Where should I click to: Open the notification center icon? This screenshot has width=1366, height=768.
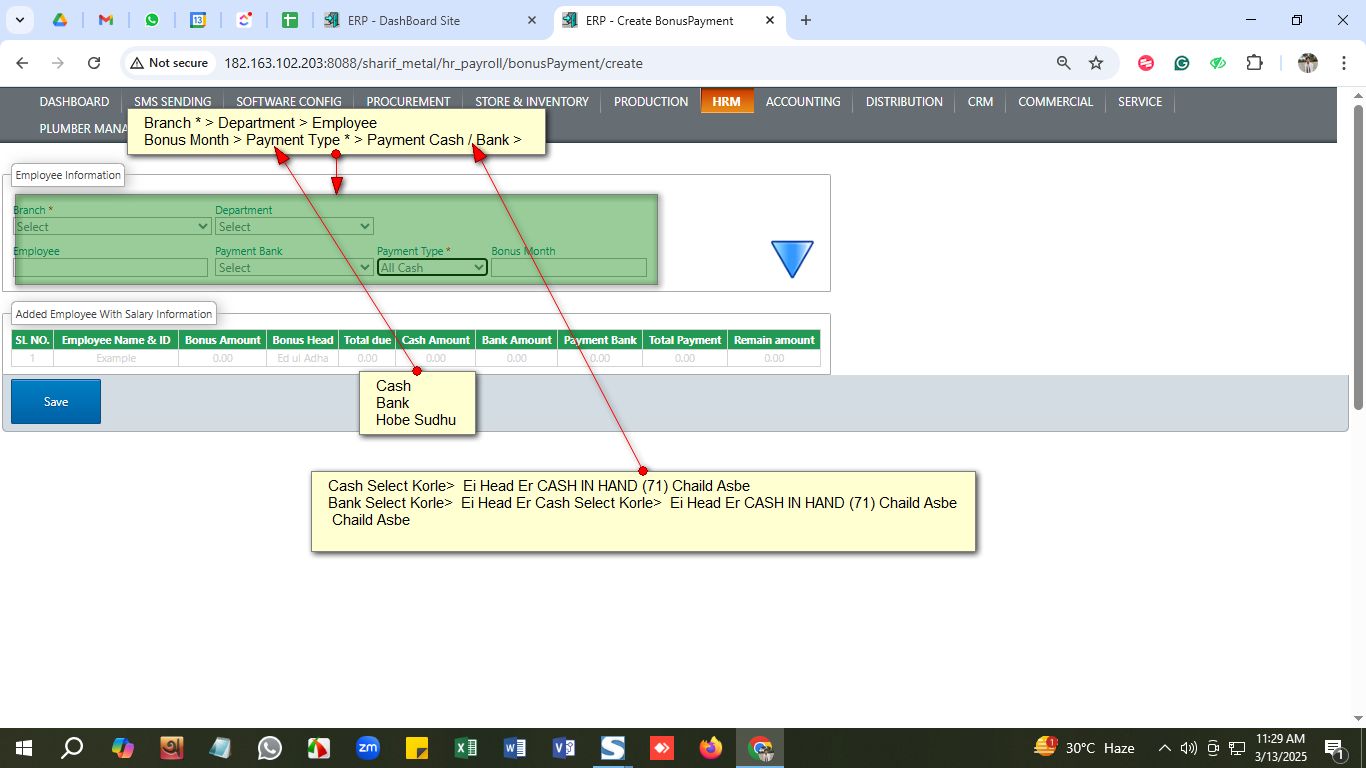pyautogui.click(x=1334, y=748)
